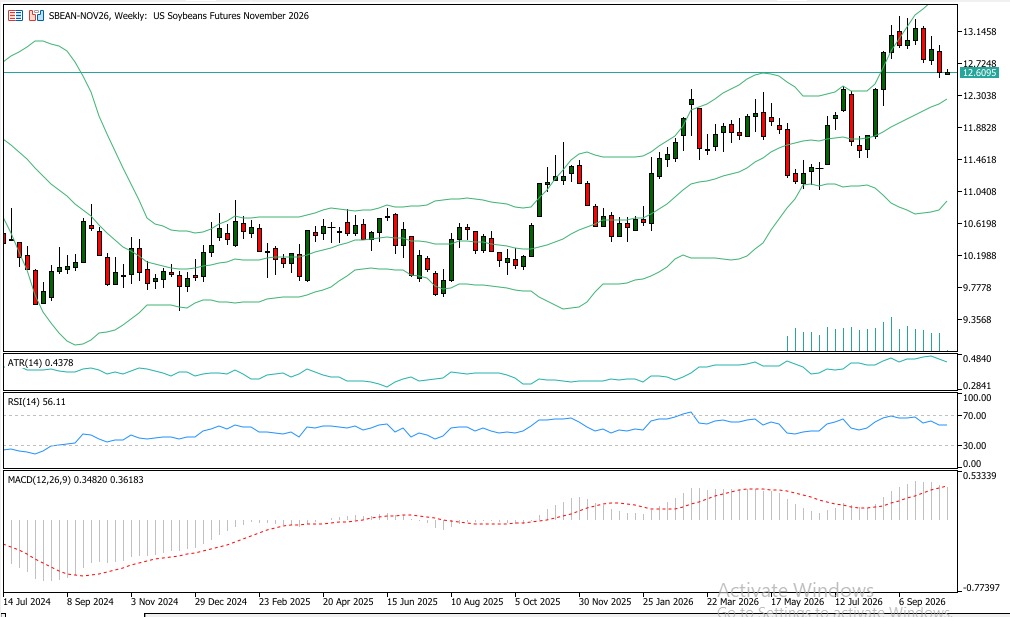Click the RSI 30.00 oversold level

(975, 445)
